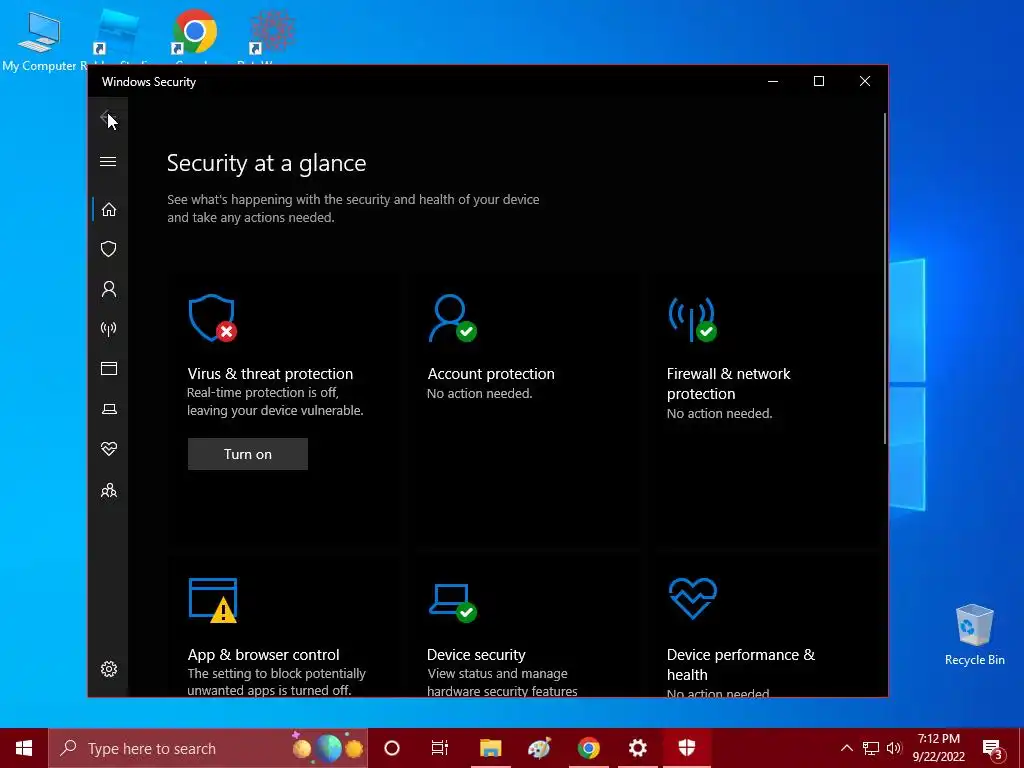Open Family options icon in sidebar
This screenshot has height=768, width=1024.
(108, 490)
